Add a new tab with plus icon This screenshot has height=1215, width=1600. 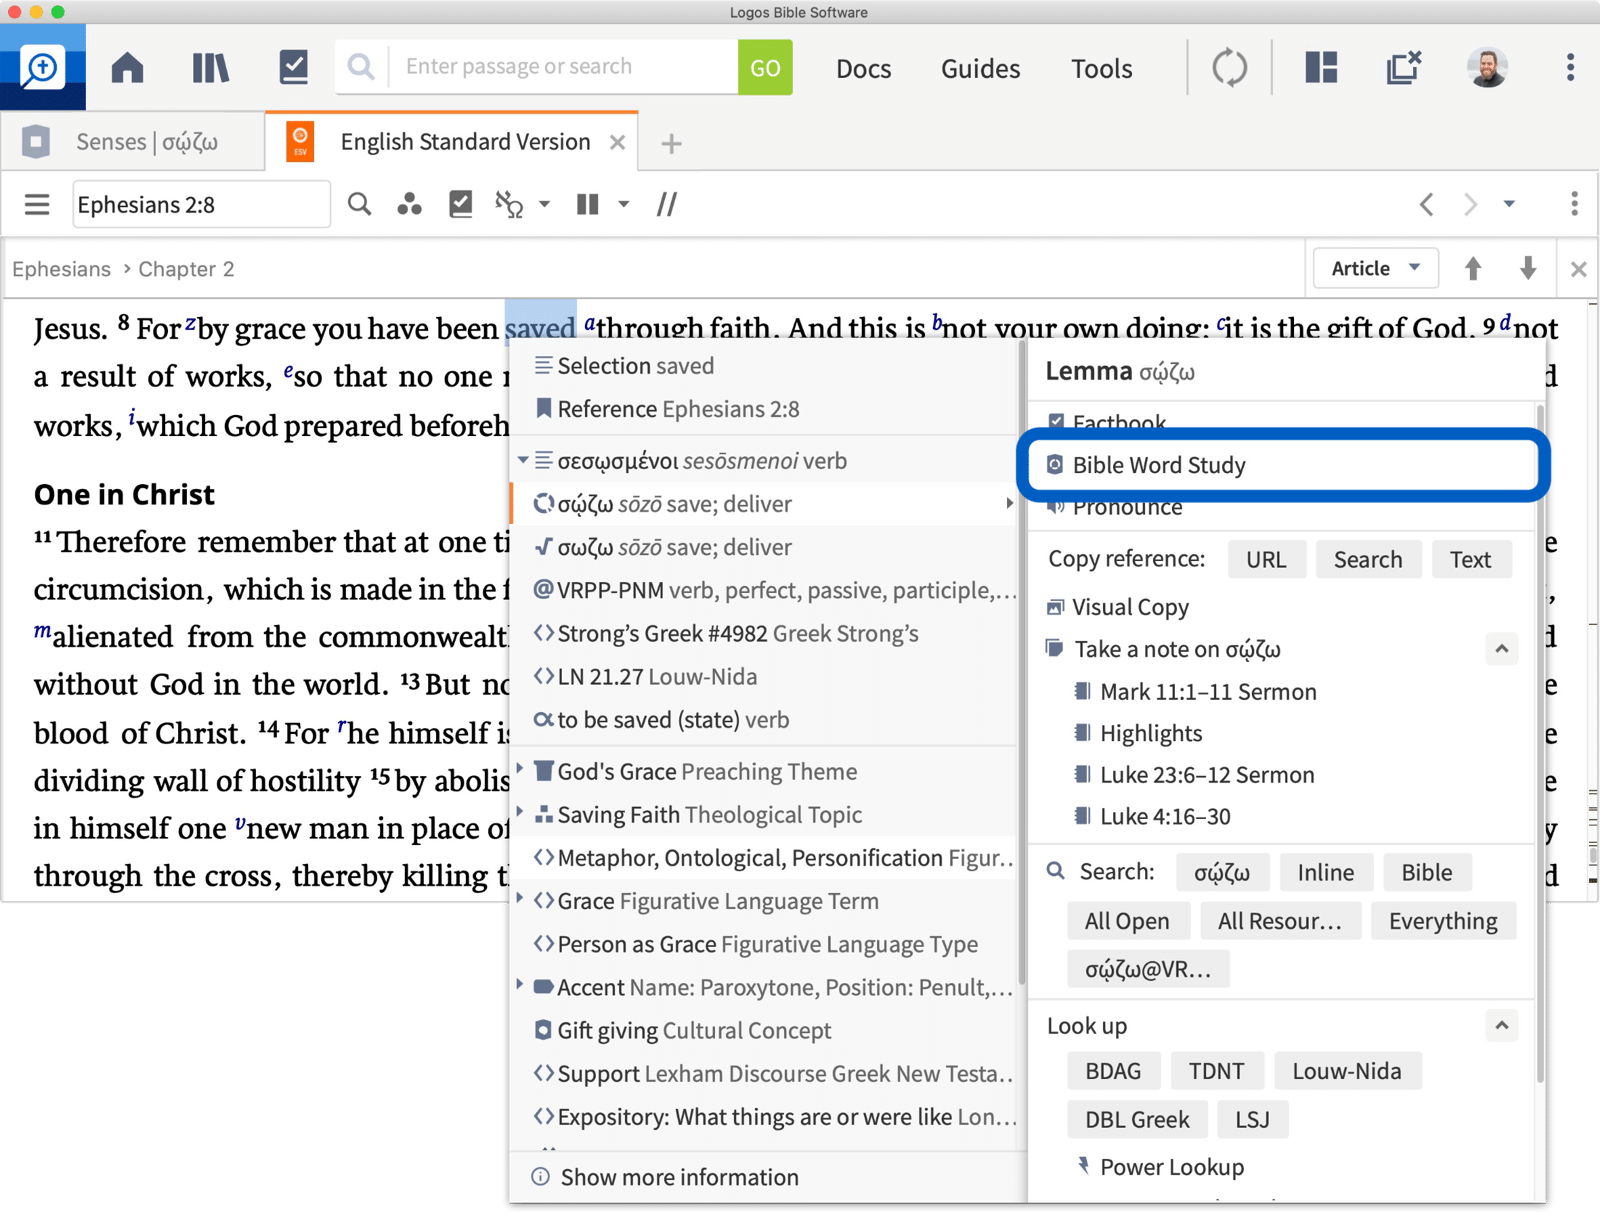click(x=672, y=144)
